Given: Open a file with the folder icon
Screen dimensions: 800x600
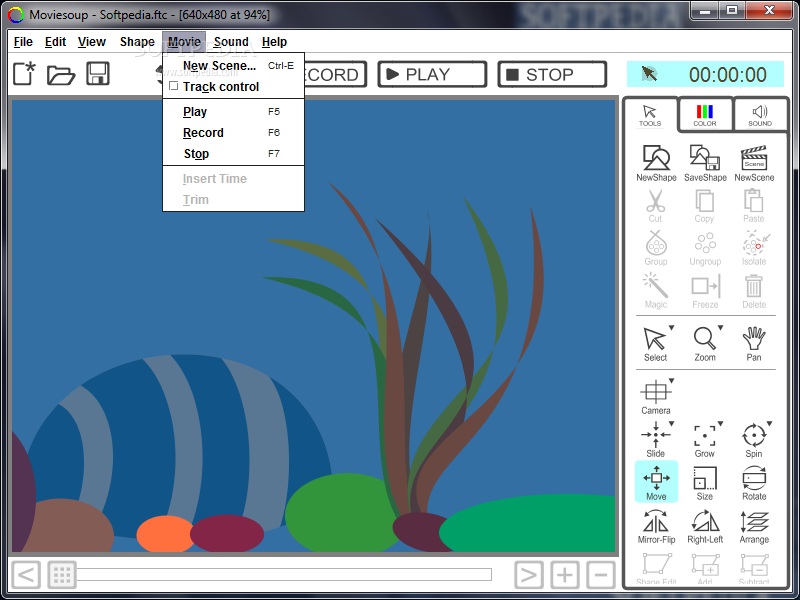Looking at the screenshot, I should (x=61, y=74).
